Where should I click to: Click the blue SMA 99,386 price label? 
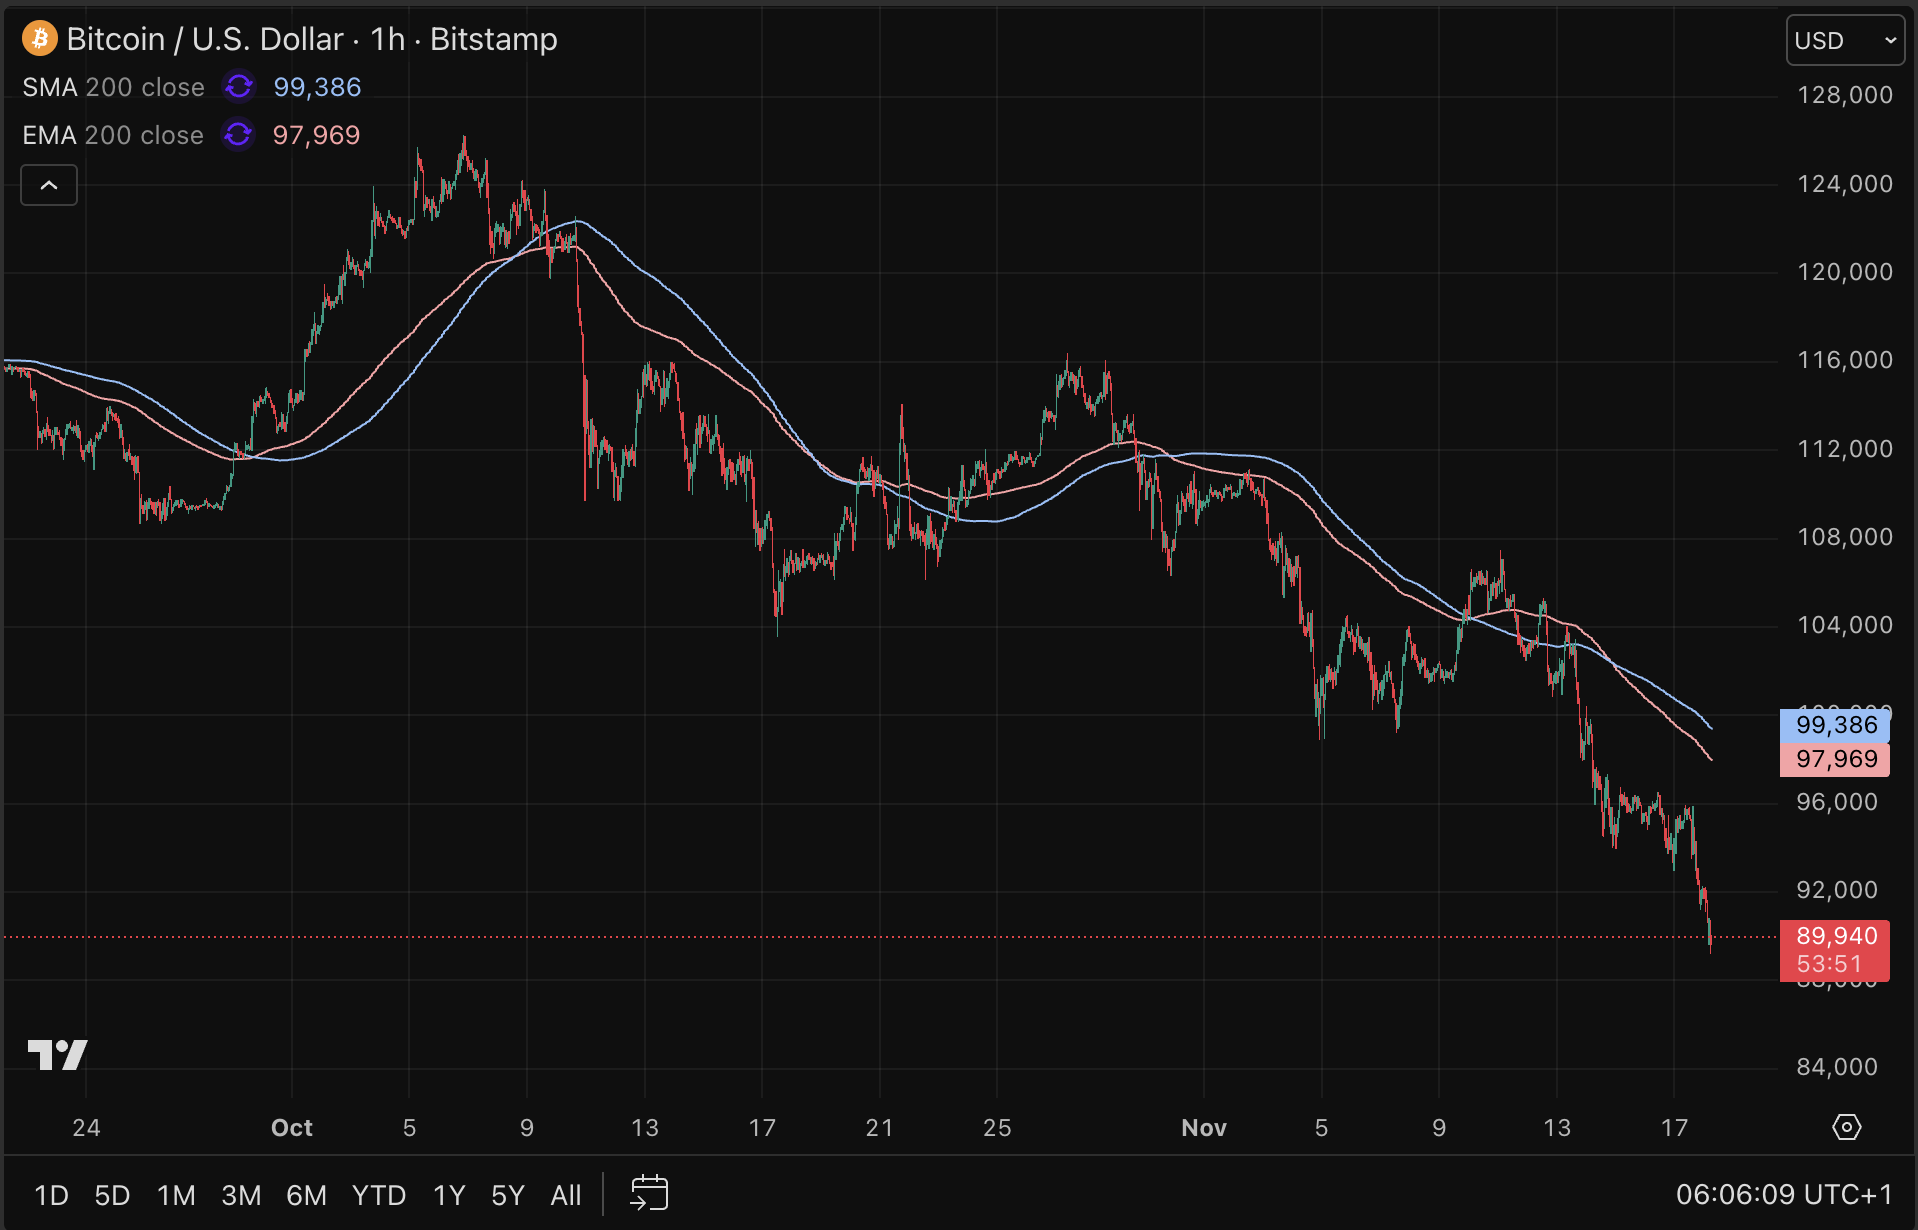(1834, 725)
